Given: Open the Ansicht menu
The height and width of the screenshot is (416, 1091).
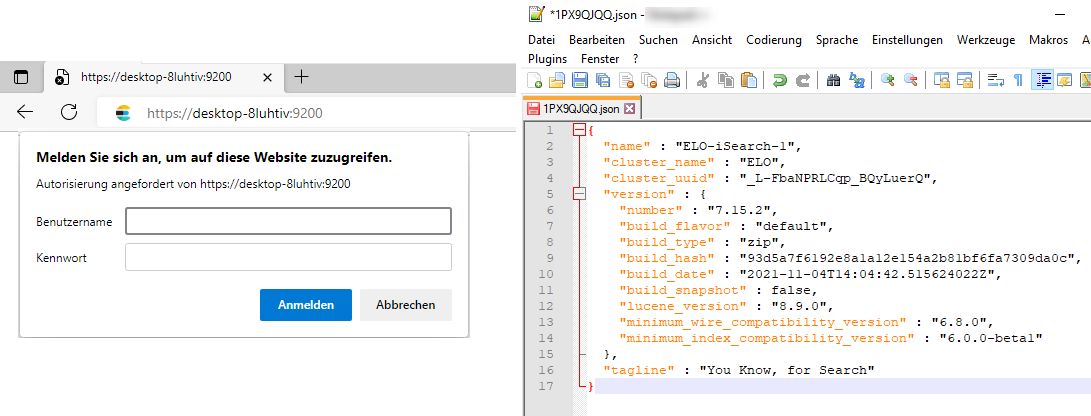Looking at the screenshot, I should pos(712,40).
